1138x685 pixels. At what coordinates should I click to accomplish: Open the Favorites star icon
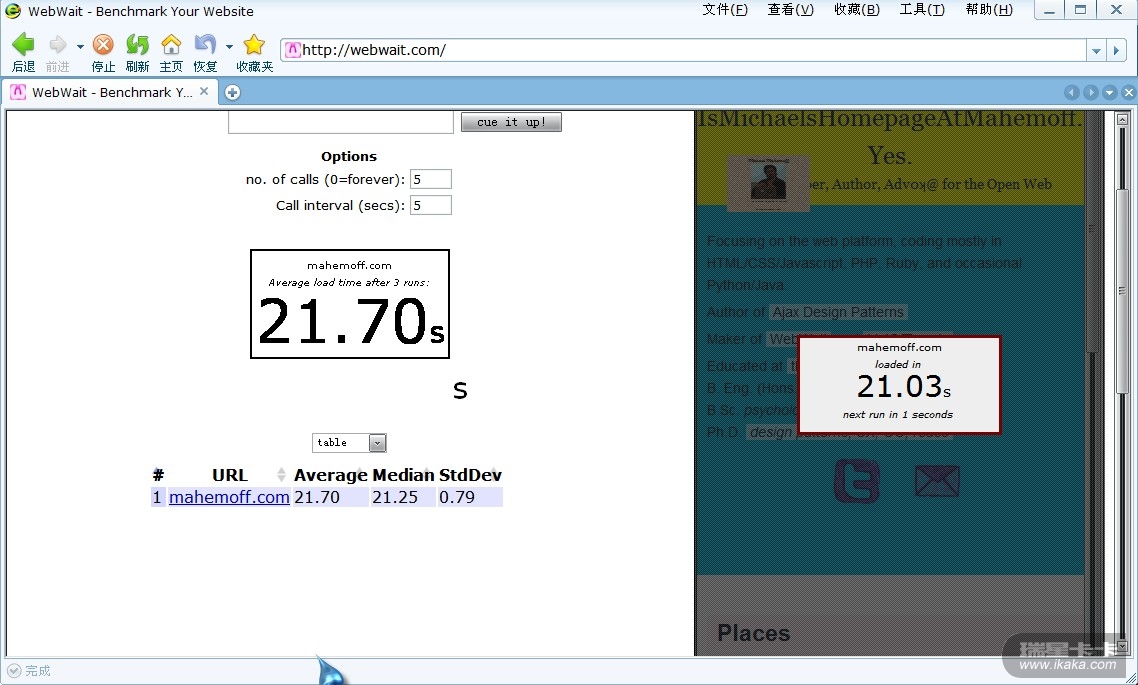pos(254,45)
